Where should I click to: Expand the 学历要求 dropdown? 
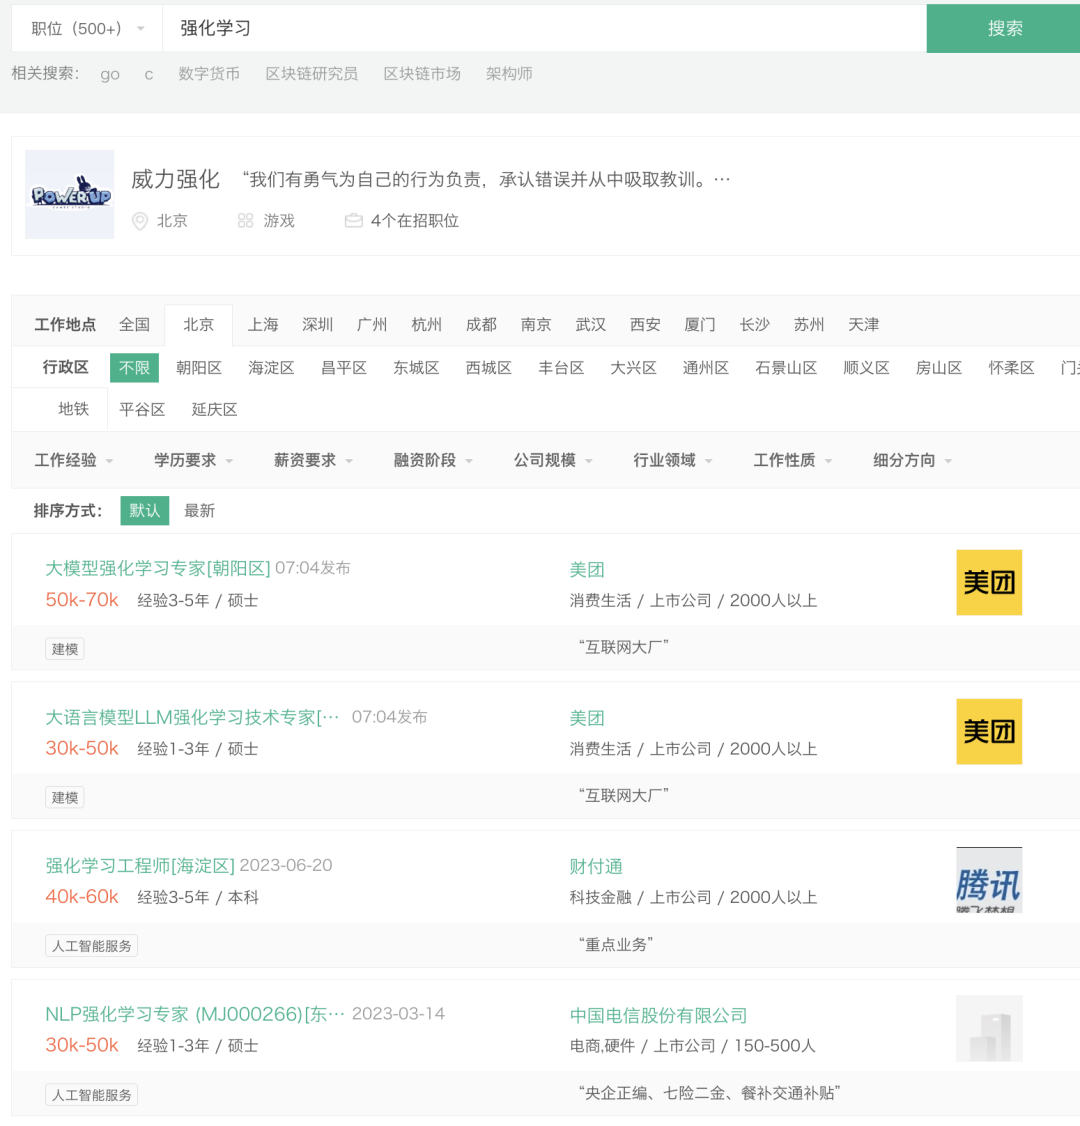(194, 460)
